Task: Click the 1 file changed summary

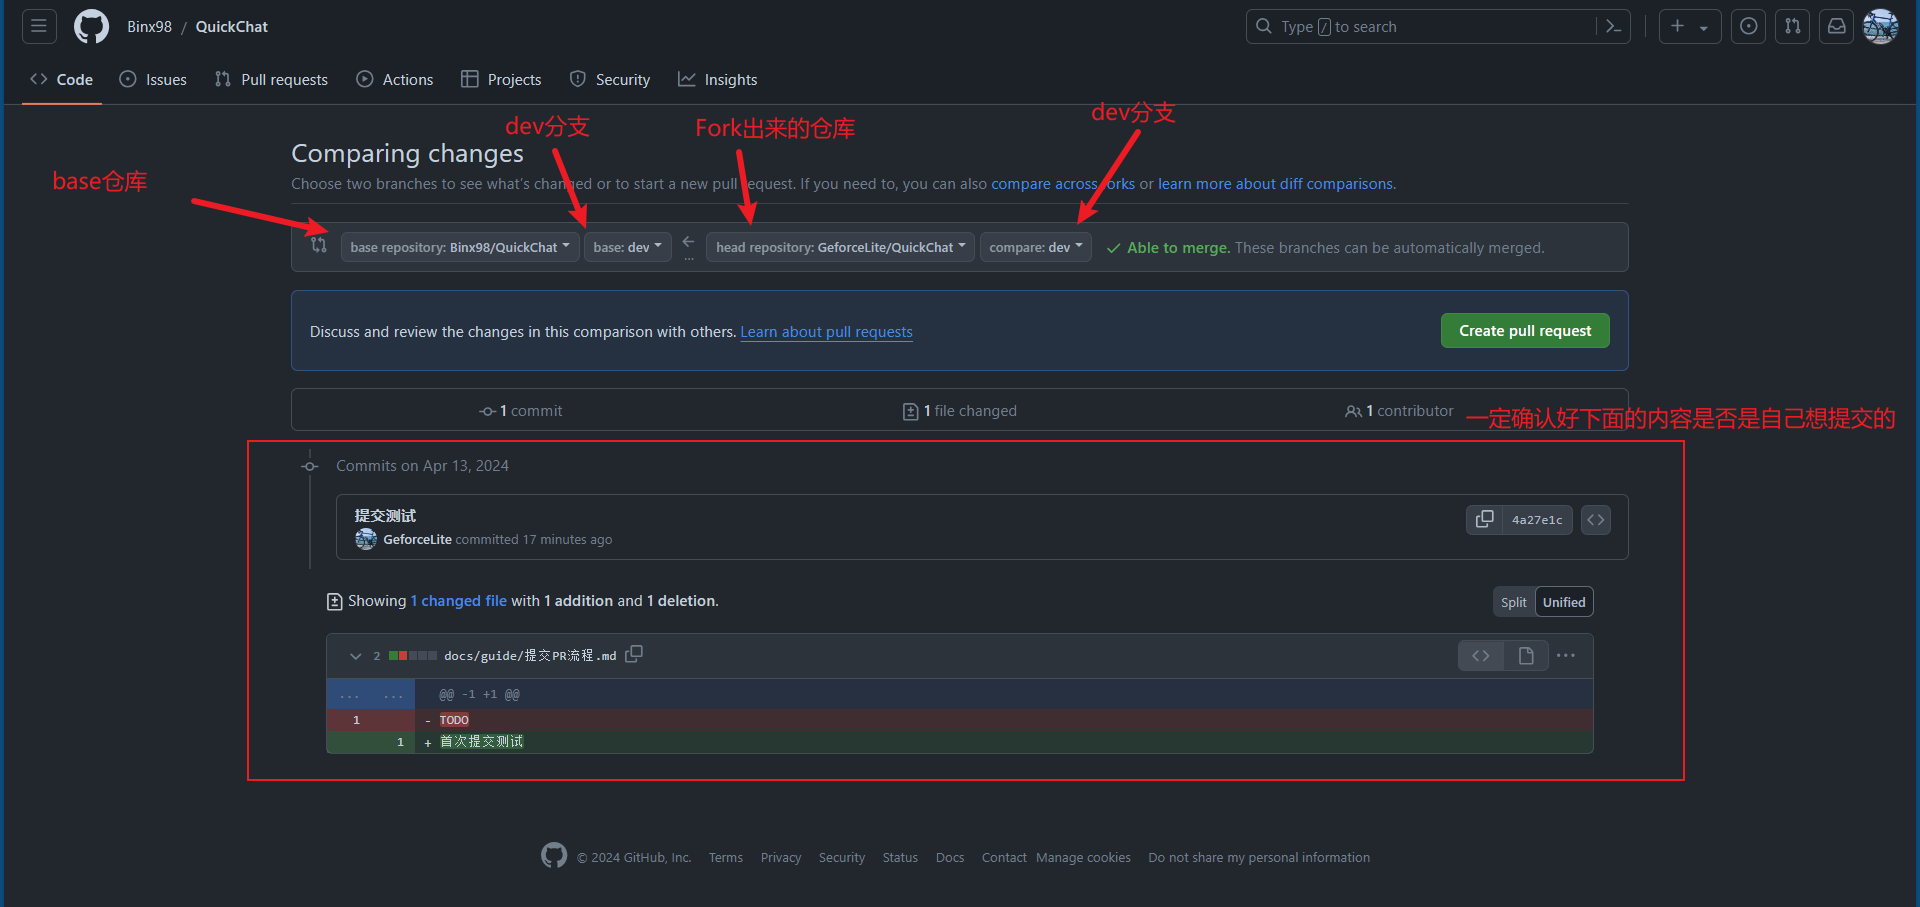Action: tap(960, 411)
